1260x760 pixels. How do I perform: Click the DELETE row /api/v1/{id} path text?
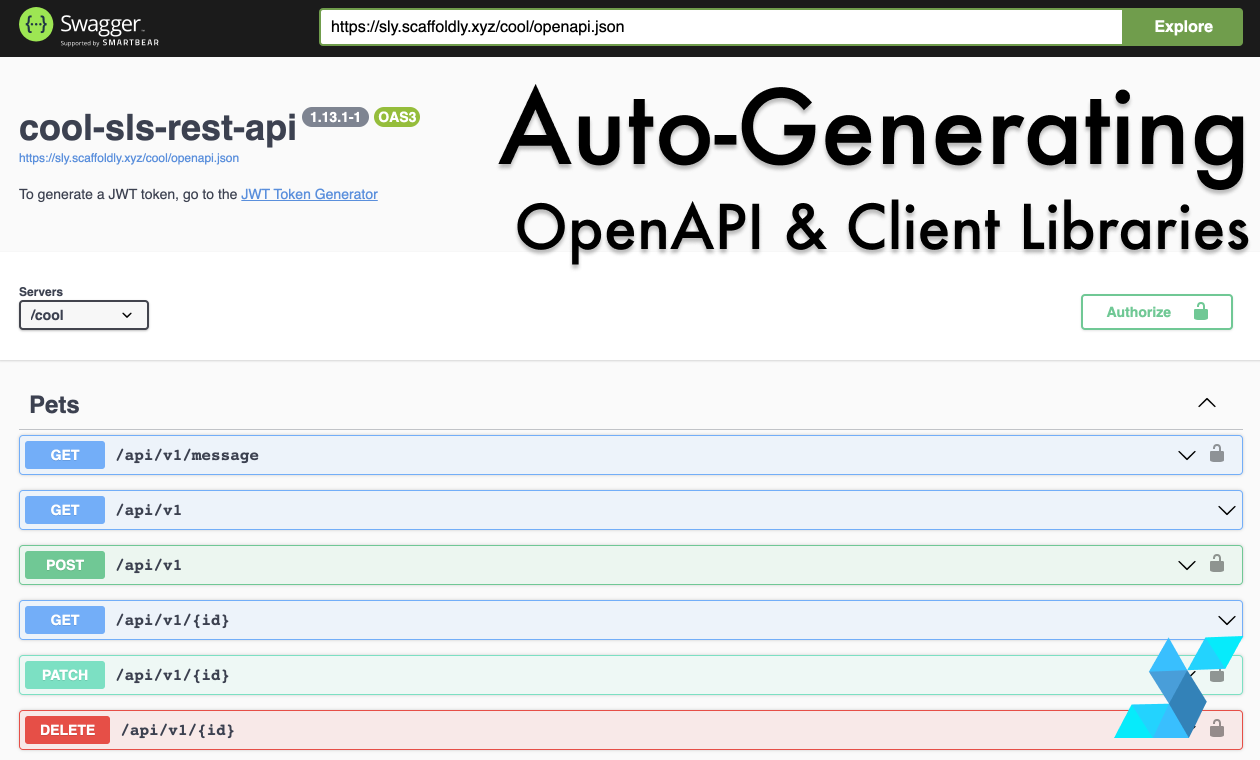point(178,730)
